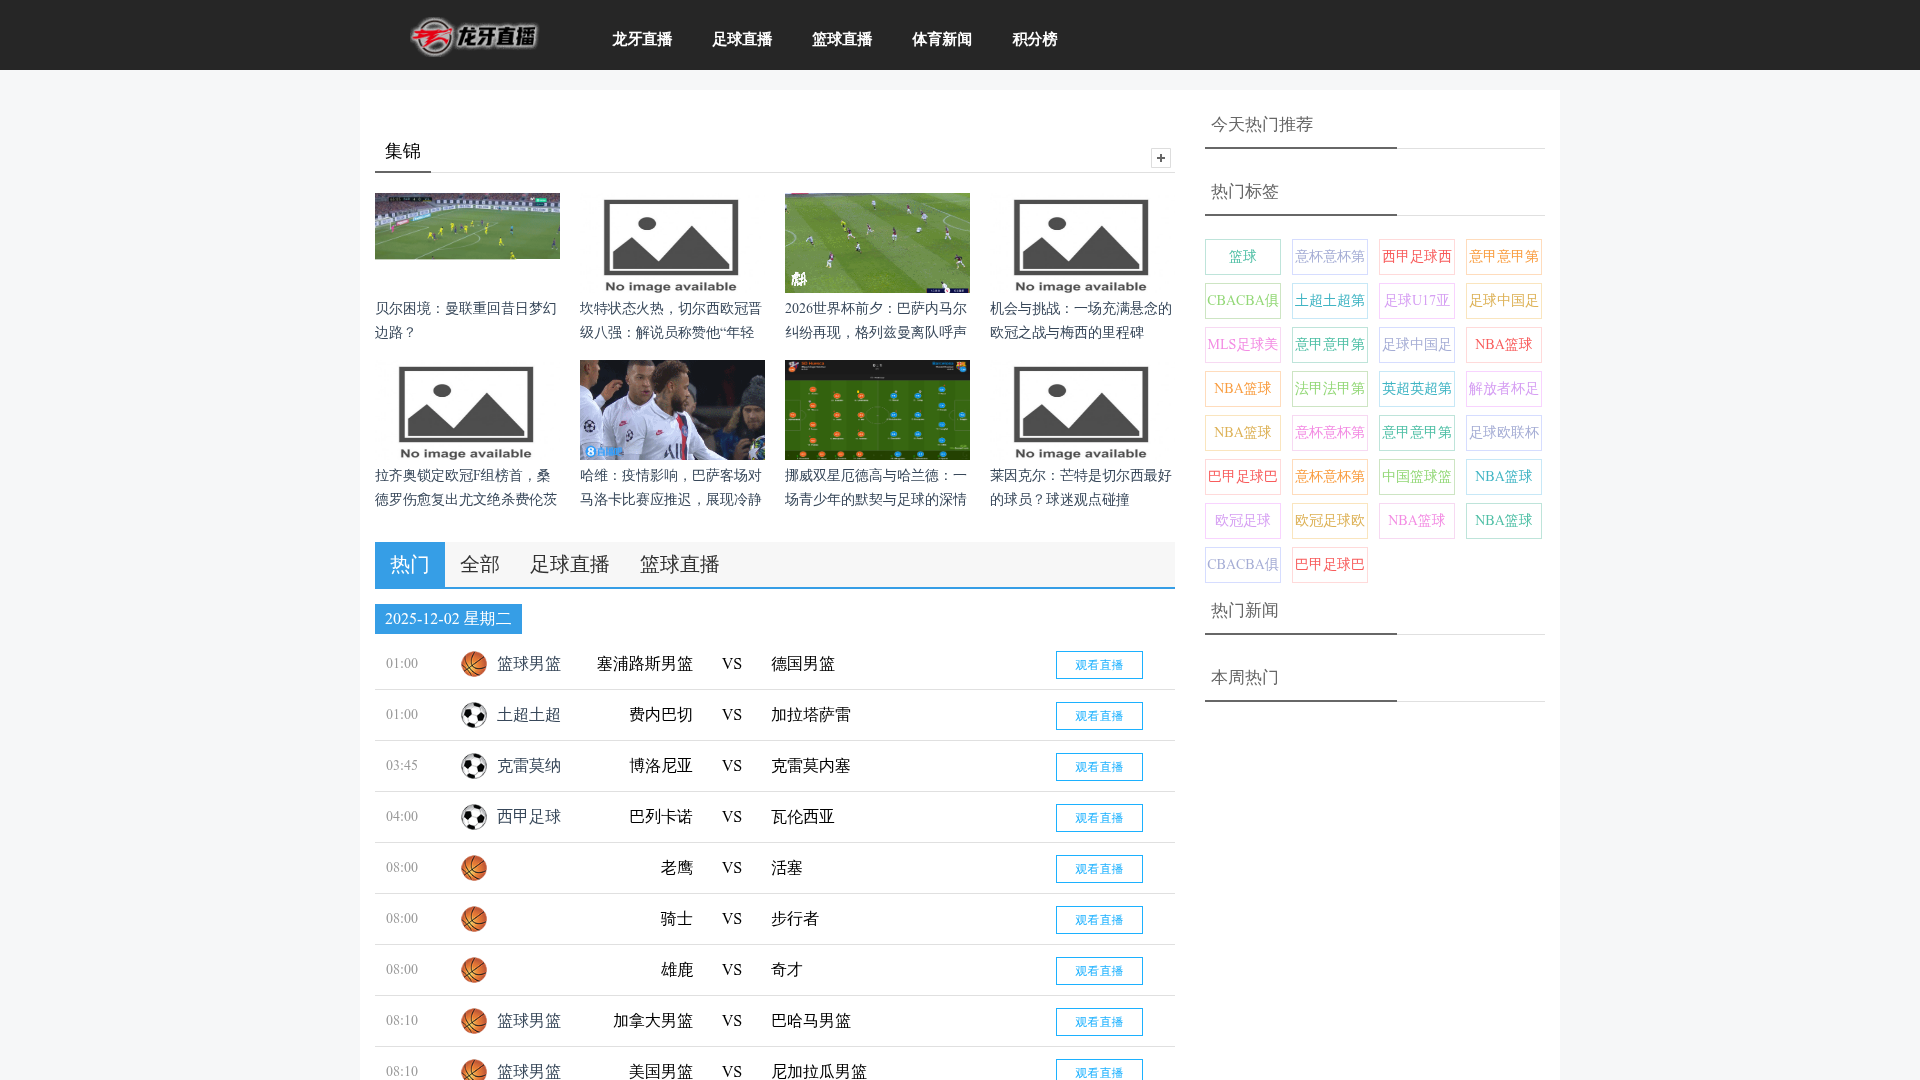Open the 贝尔困境 article thumbnail

pyautogui.click(x=467, y=226)
